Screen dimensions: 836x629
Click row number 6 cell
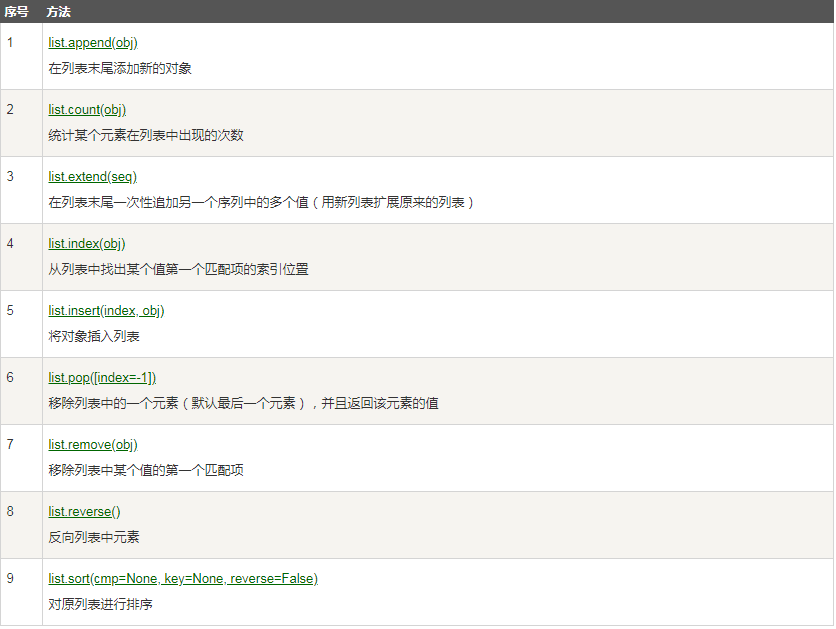point(21,391)
